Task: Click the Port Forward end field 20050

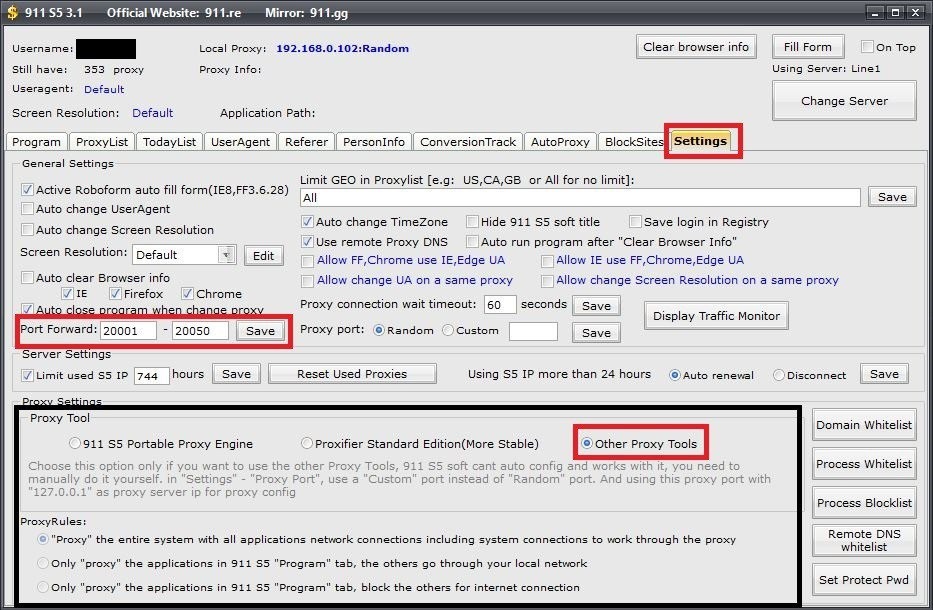Action: [201, 331]
